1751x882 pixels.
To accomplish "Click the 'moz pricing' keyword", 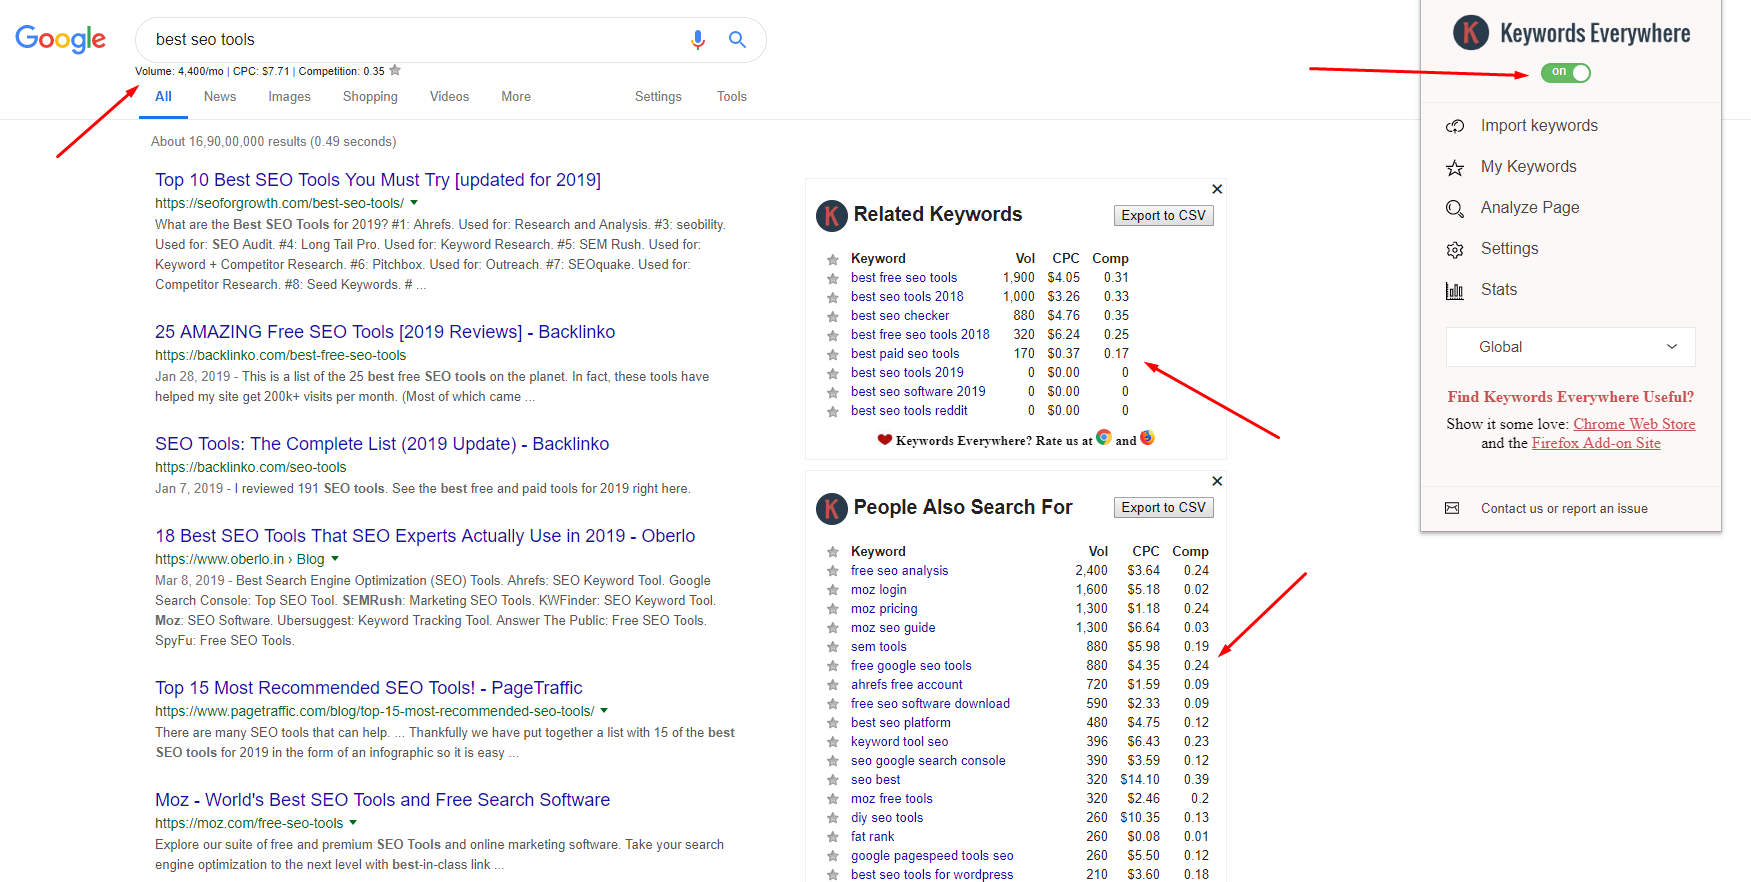I will 884,609.
